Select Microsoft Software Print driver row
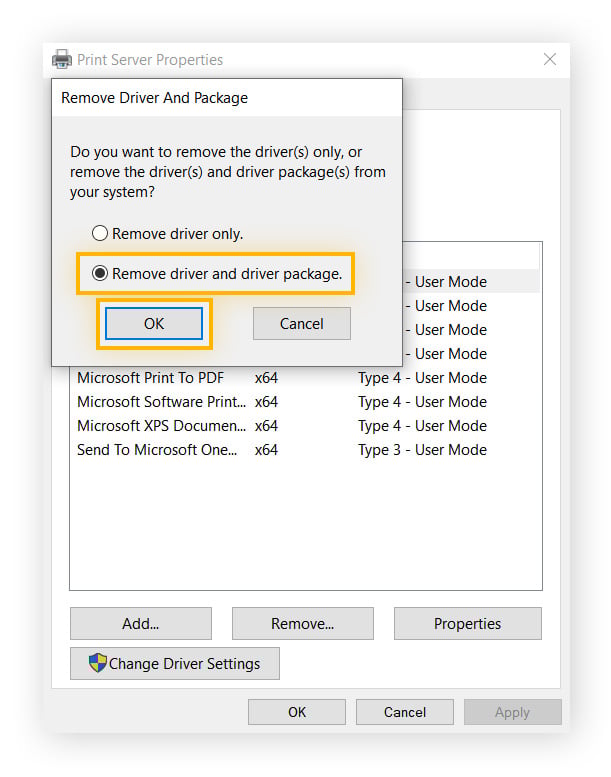This screenshot has width=611, height=777. [x=161, y=402]
